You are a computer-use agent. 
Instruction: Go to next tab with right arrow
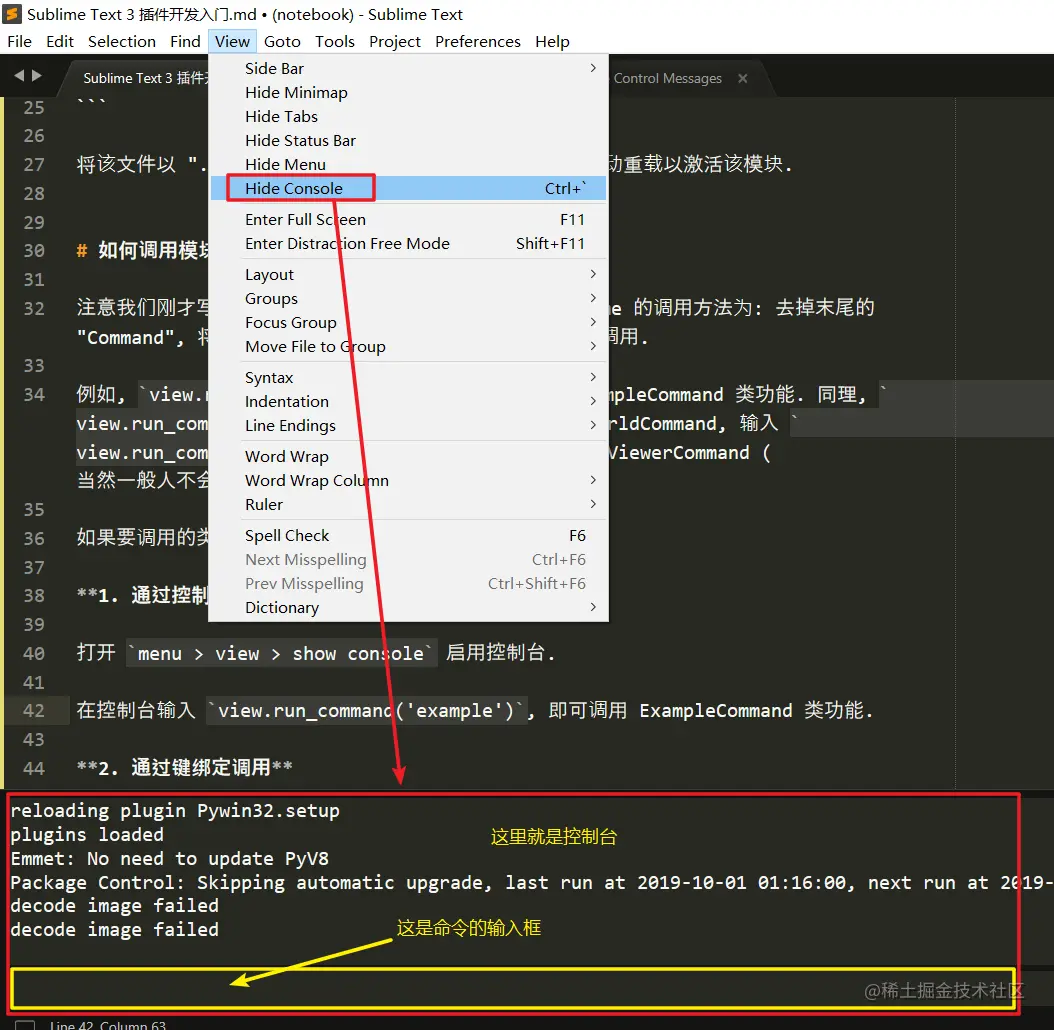click(x=36, y=76)
